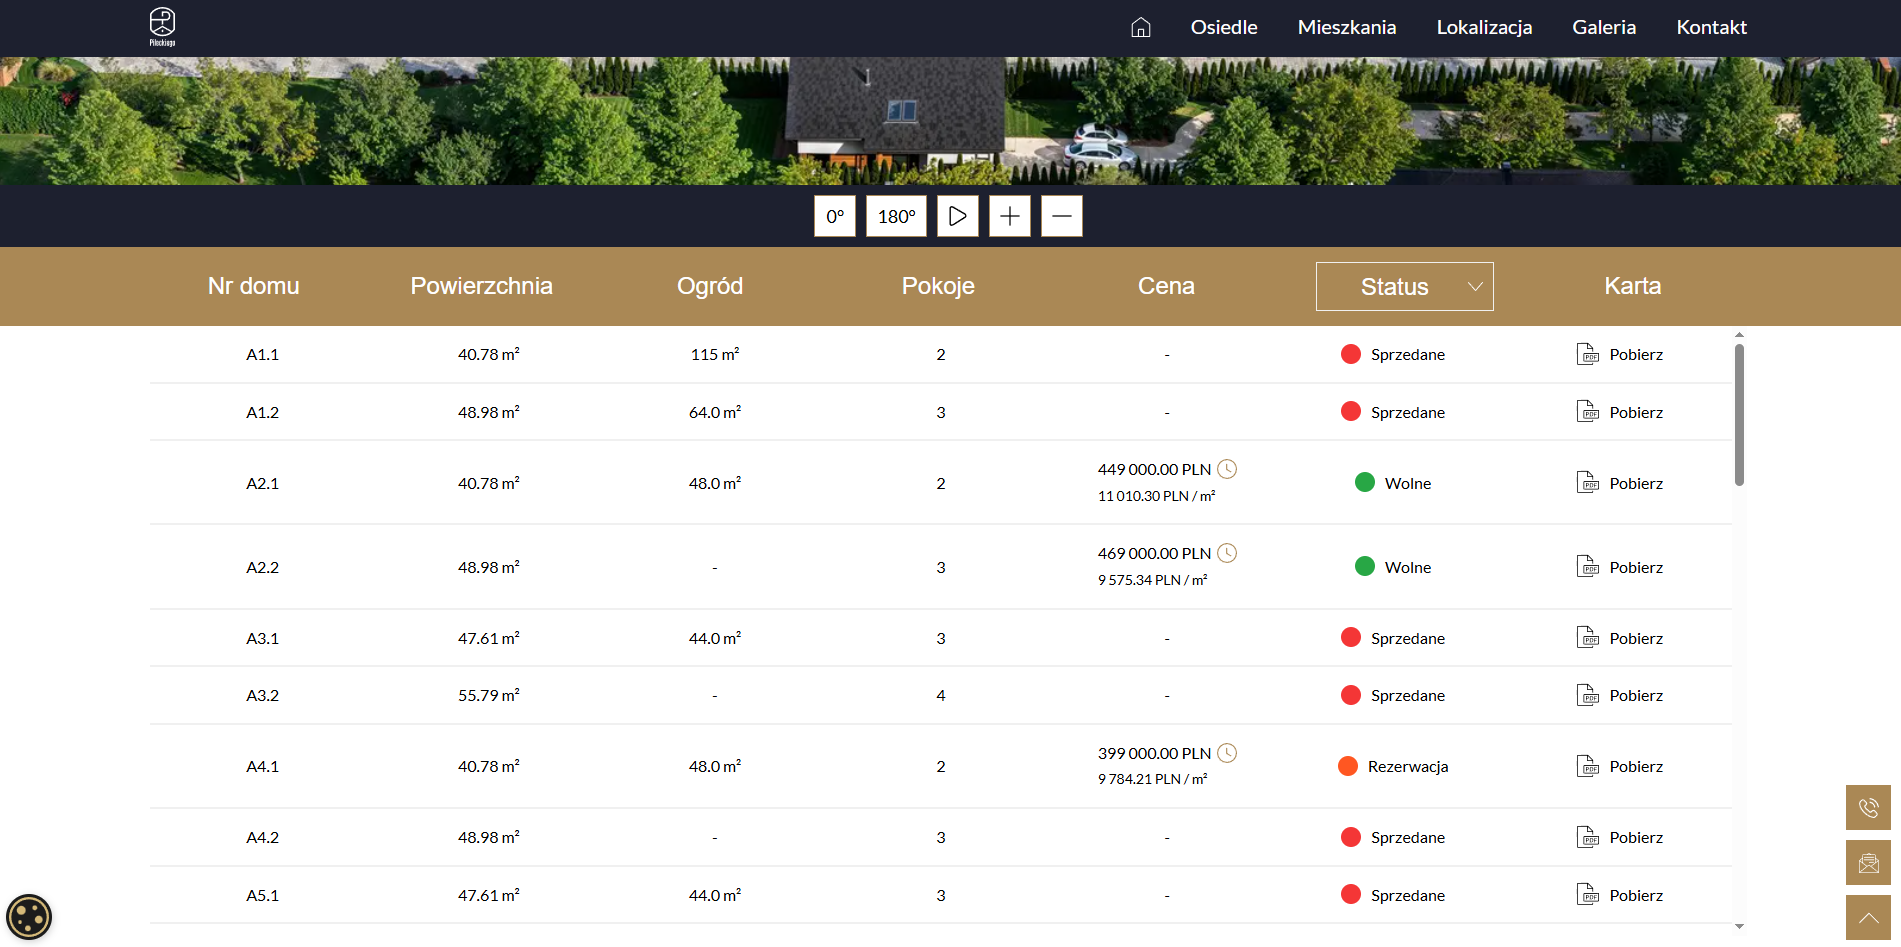Screen dimensions: 1901x947
Task: Click the Wolne status in row A2.2
Action: click(1408, 568)
